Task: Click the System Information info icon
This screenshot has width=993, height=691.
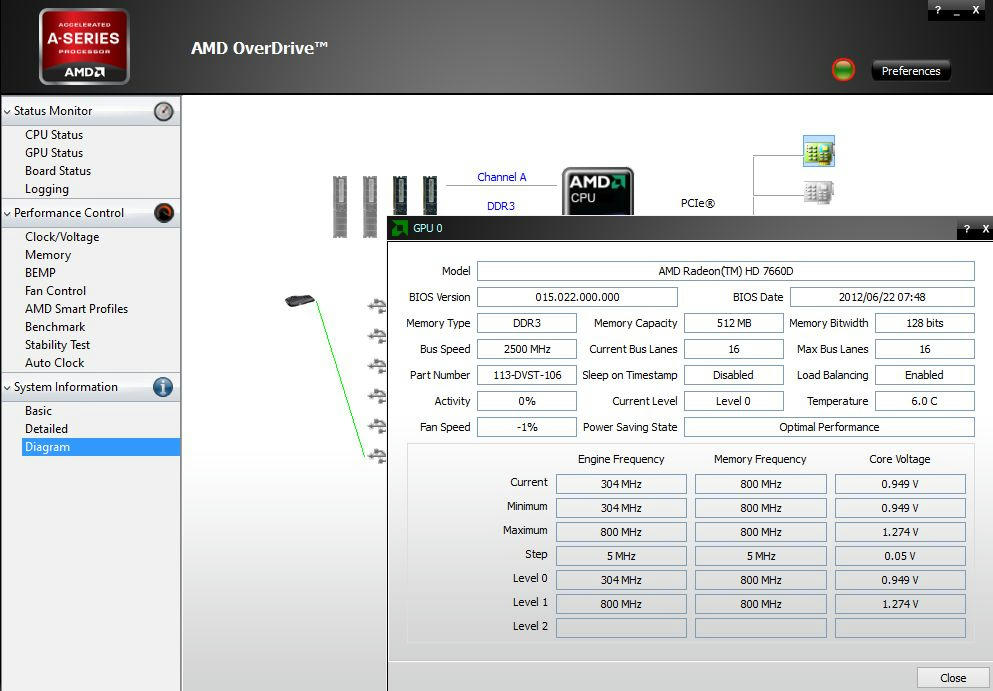Action: (x=163, y=387)
